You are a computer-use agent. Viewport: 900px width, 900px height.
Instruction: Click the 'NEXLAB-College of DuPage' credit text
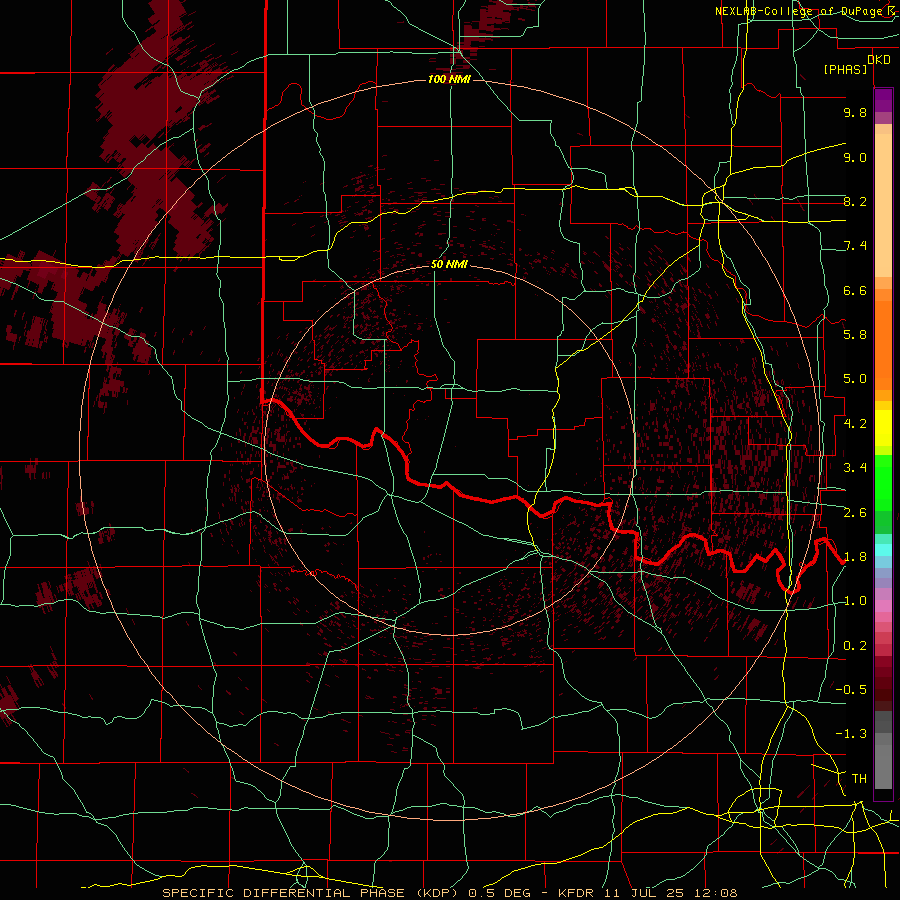tap(800, 11)
